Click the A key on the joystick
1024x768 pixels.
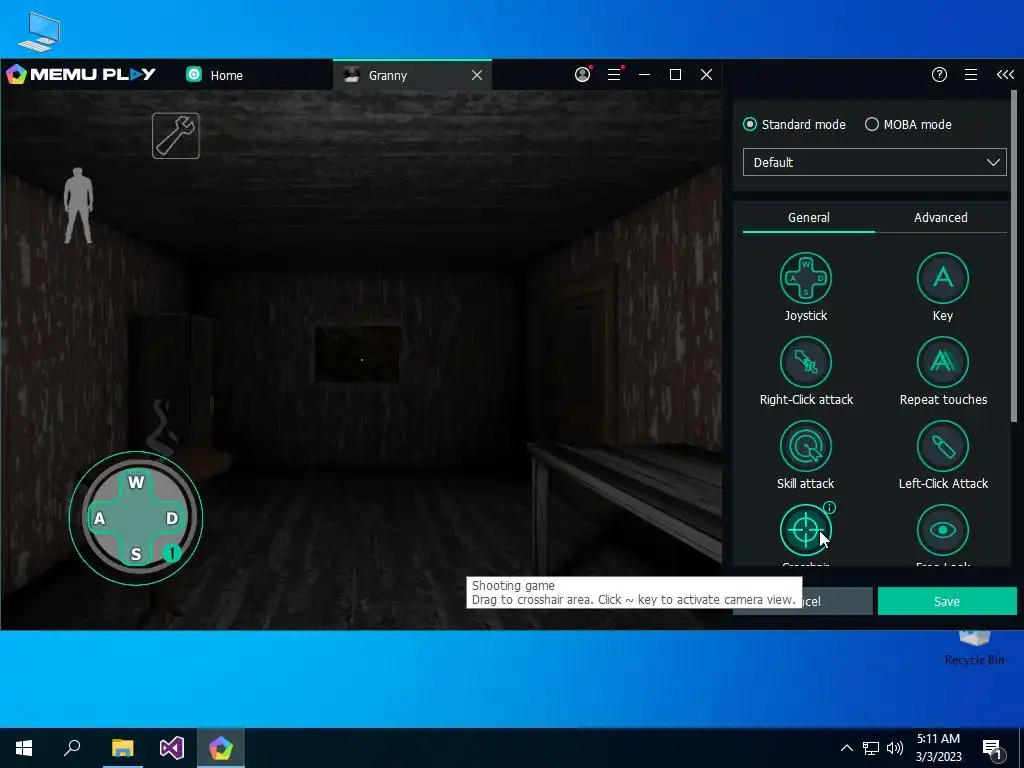pos(99,519)
